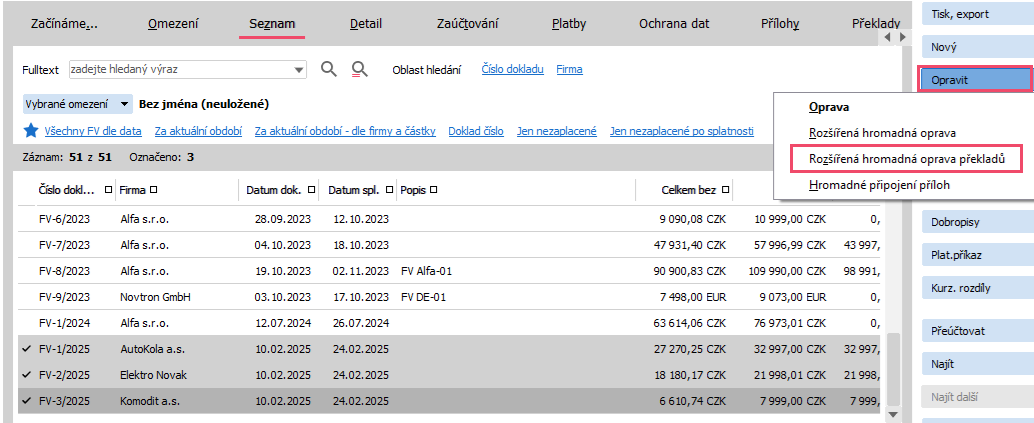Select Rozšířená hromadná oprava překladů menu item
This screenshot has height=423, width=1034.
pos(913,158)
